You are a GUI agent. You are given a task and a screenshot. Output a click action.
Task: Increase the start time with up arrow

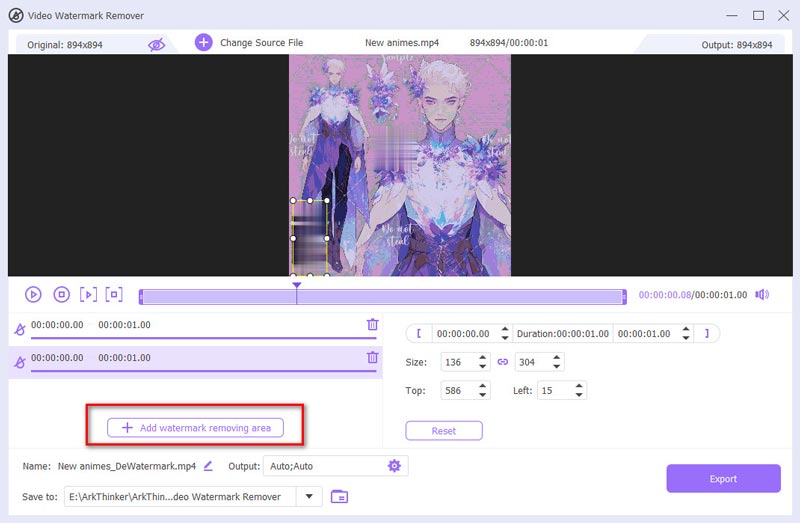(505, 329)
